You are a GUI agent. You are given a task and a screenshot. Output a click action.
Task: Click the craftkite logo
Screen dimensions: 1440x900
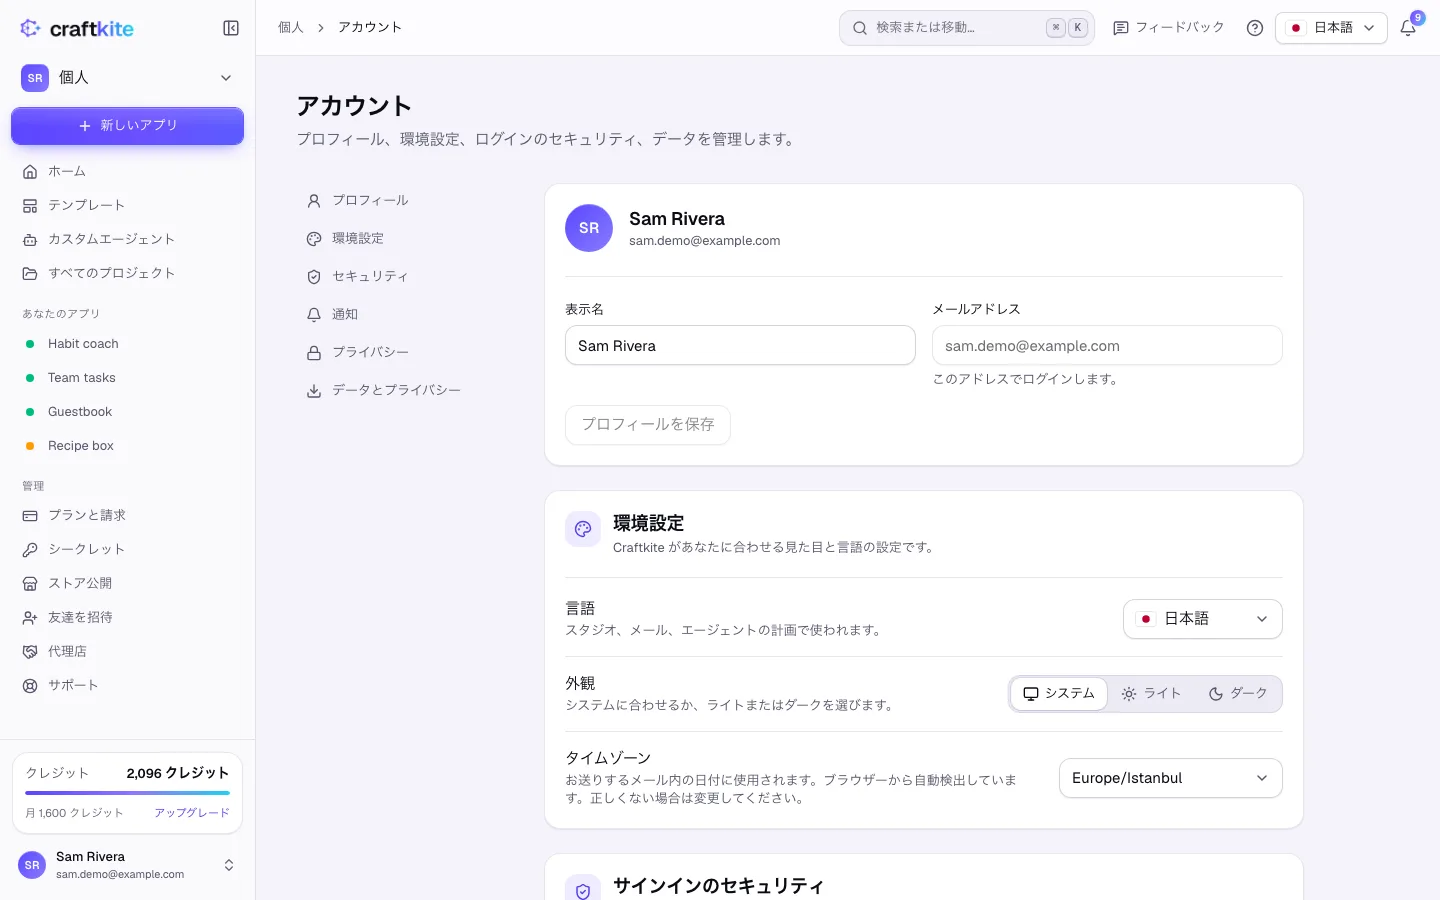click(77, 28)
